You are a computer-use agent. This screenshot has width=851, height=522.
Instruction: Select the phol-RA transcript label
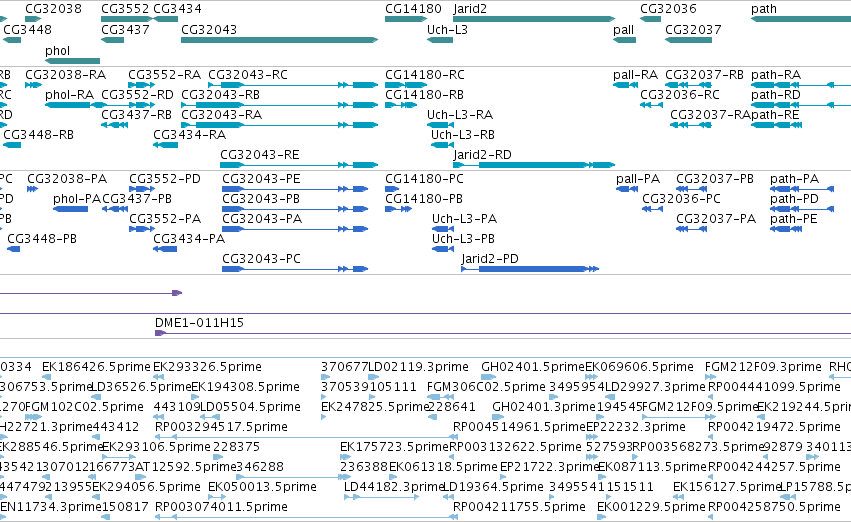(69, 94)
